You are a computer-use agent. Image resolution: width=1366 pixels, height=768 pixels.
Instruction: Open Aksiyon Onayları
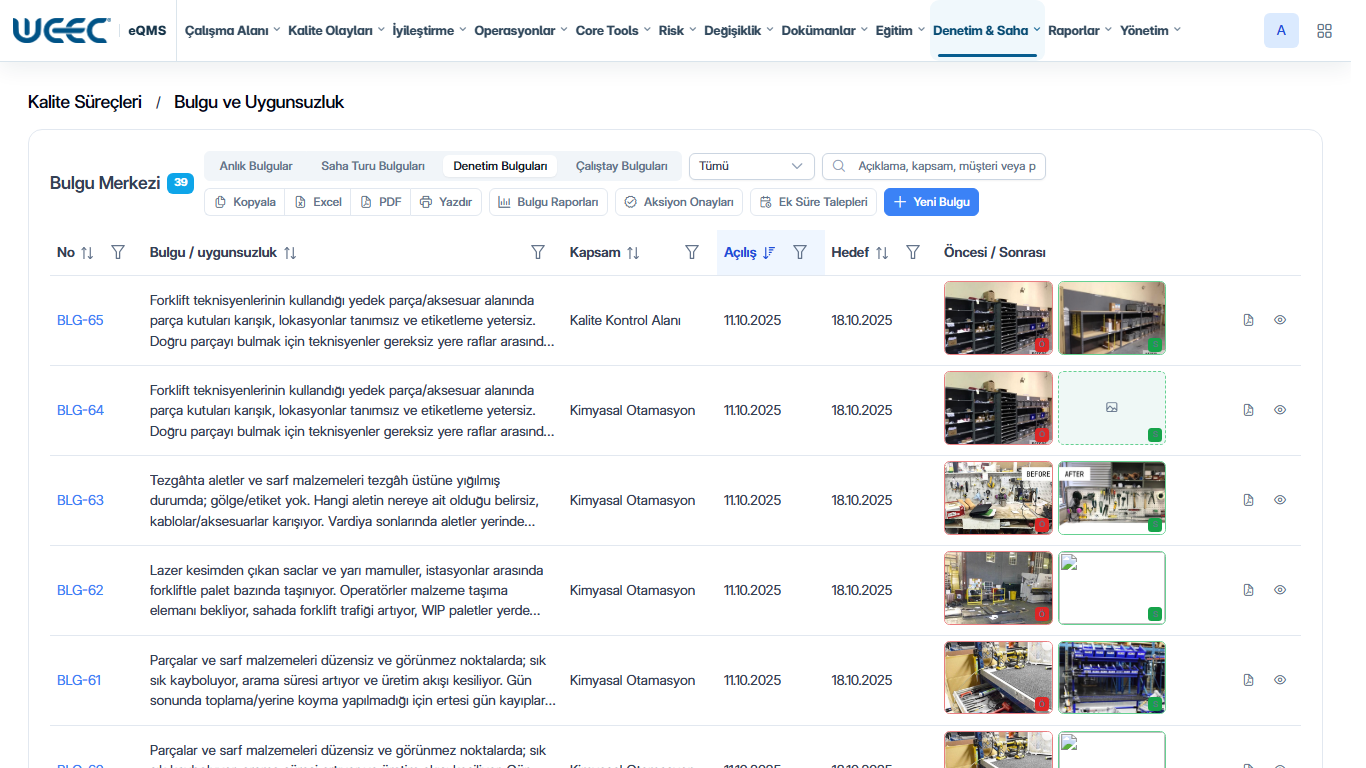679,202
